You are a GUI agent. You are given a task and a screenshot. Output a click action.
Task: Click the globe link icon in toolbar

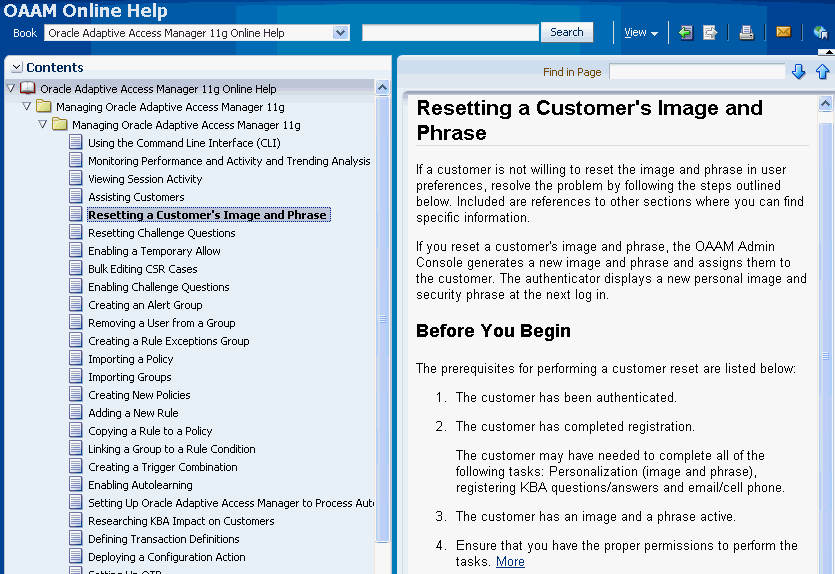pos(821,33)
